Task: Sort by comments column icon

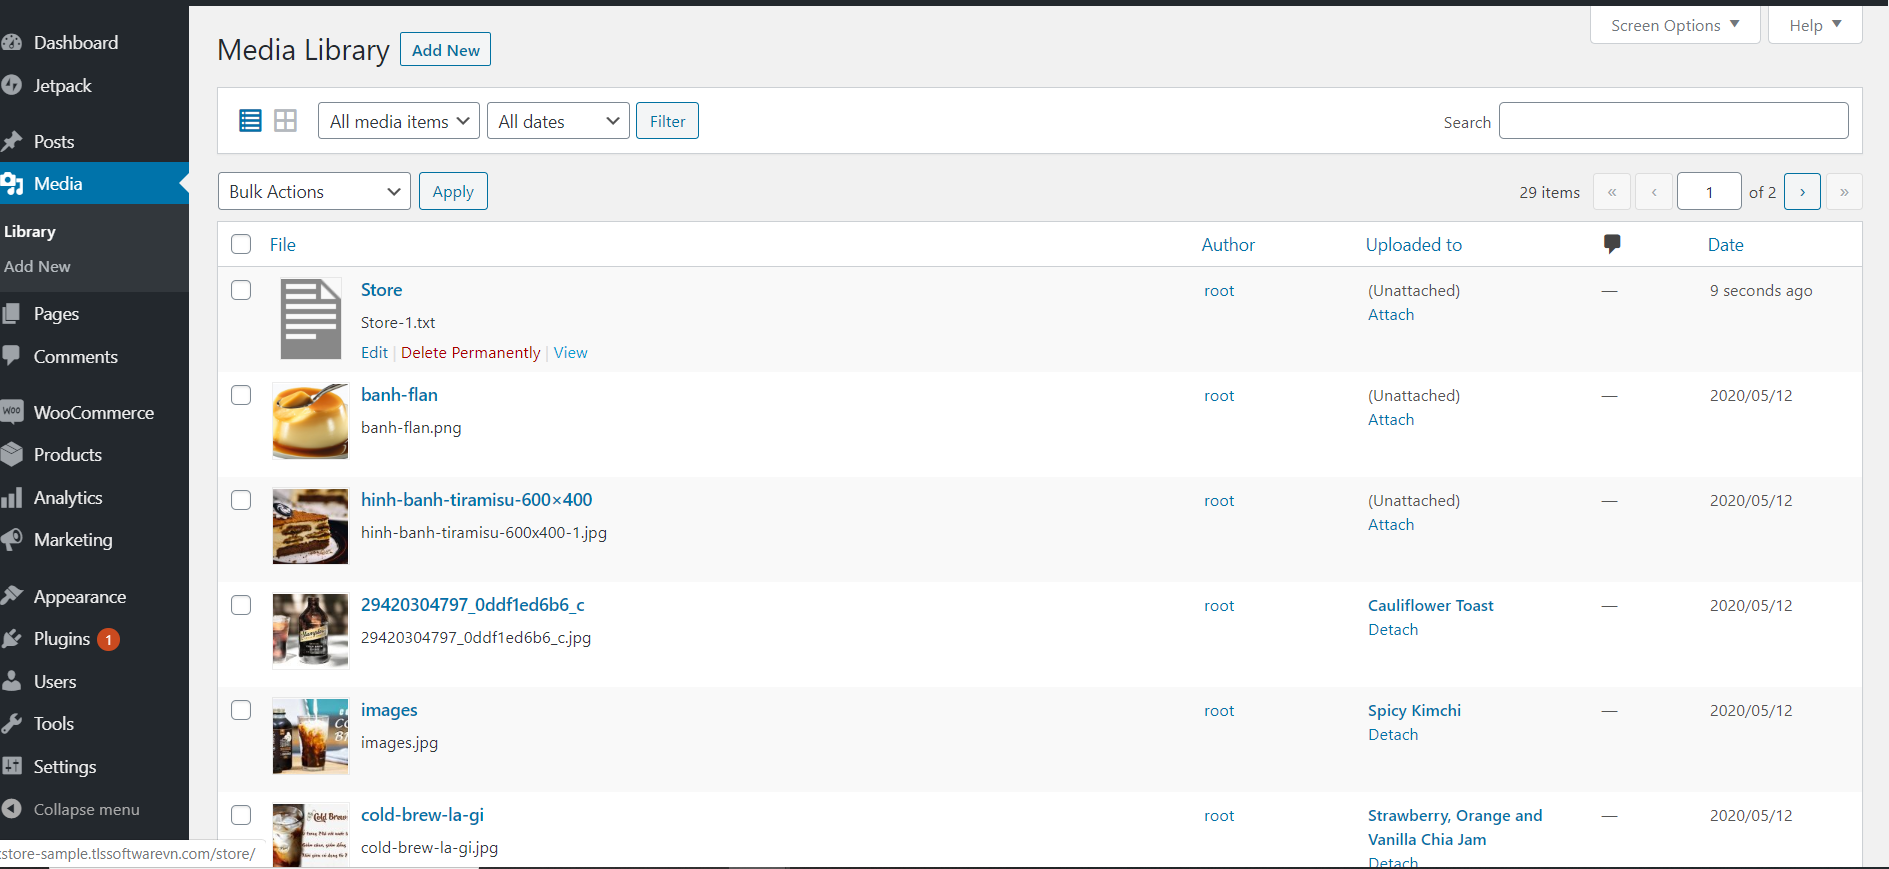Action: 1612,244
